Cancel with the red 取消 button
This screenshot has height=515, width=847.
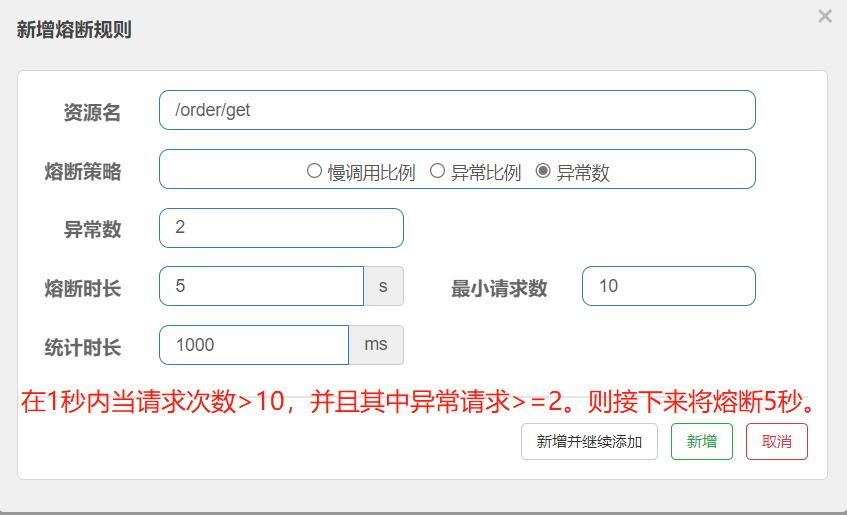(776, 441)
